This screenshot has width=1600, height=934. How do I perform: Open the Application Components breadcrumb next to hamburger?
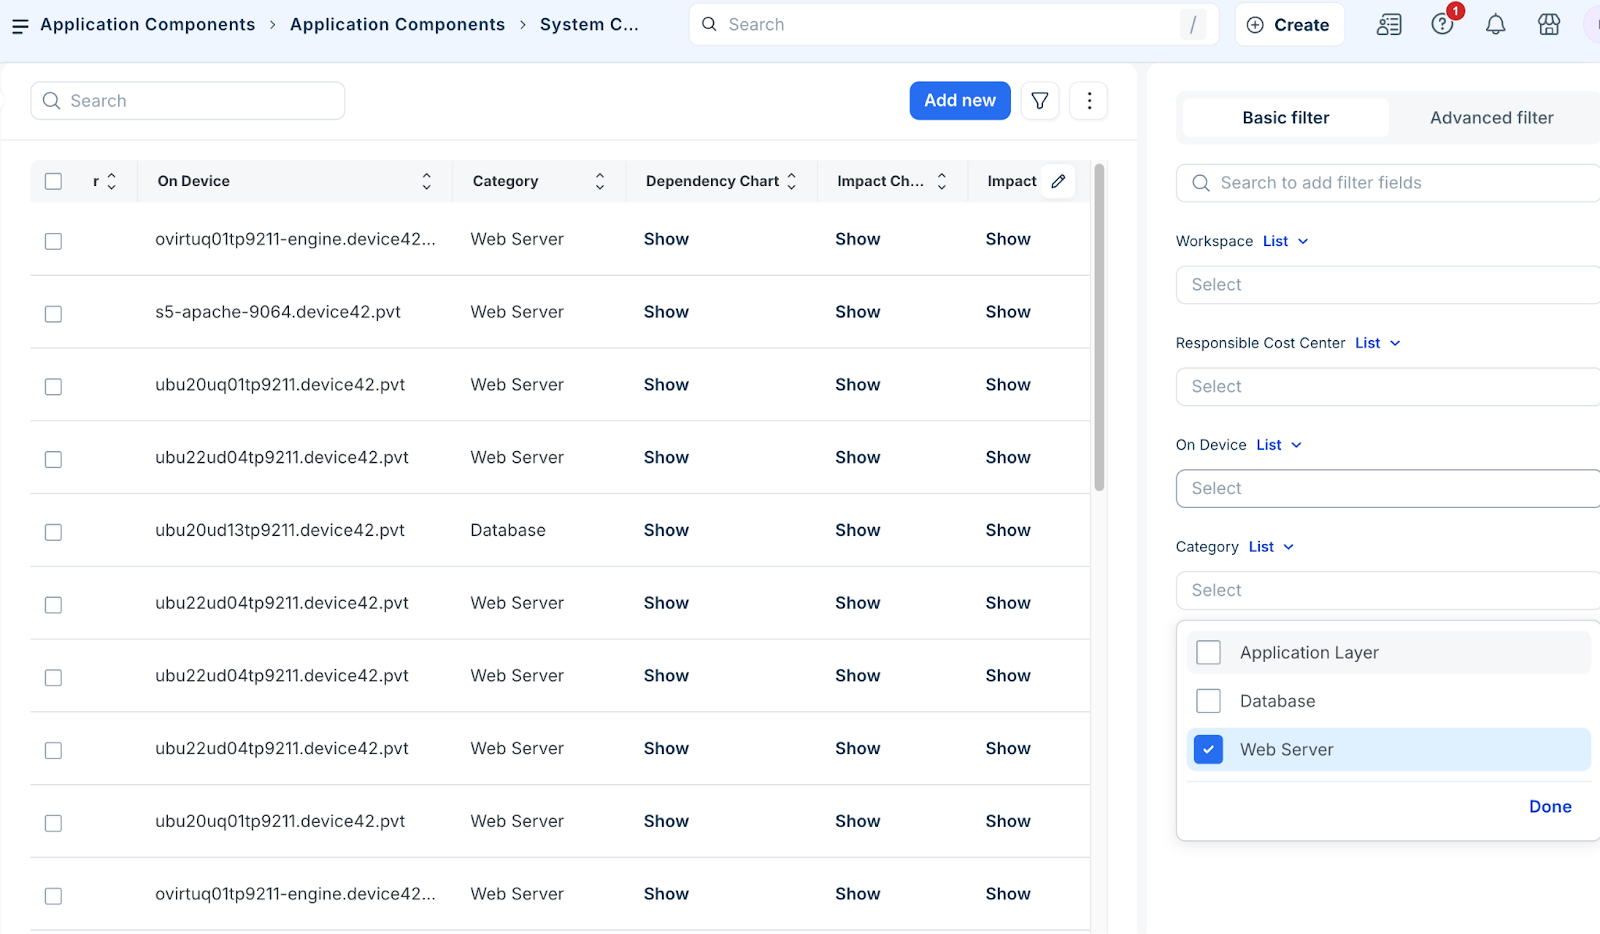(148, 25)
